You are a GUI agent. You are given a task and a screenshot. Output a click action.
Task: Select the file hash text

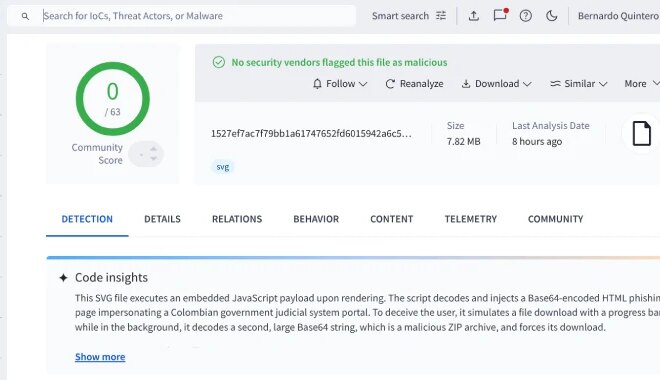[x=311, y=133]
